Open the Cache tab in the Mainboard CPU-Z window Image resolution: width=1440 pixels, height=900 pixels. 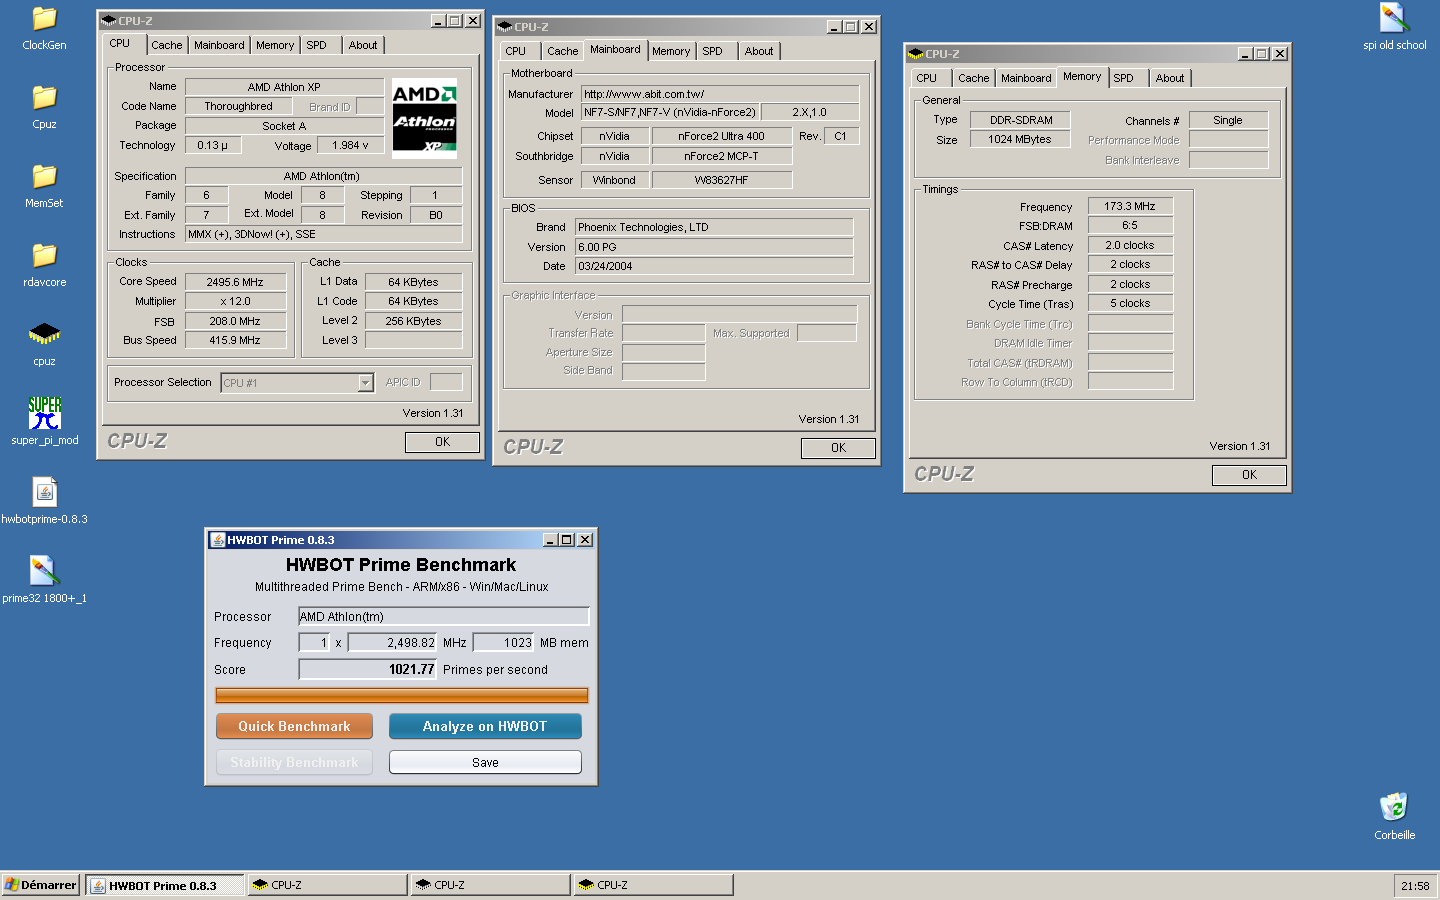pos(563,51)
